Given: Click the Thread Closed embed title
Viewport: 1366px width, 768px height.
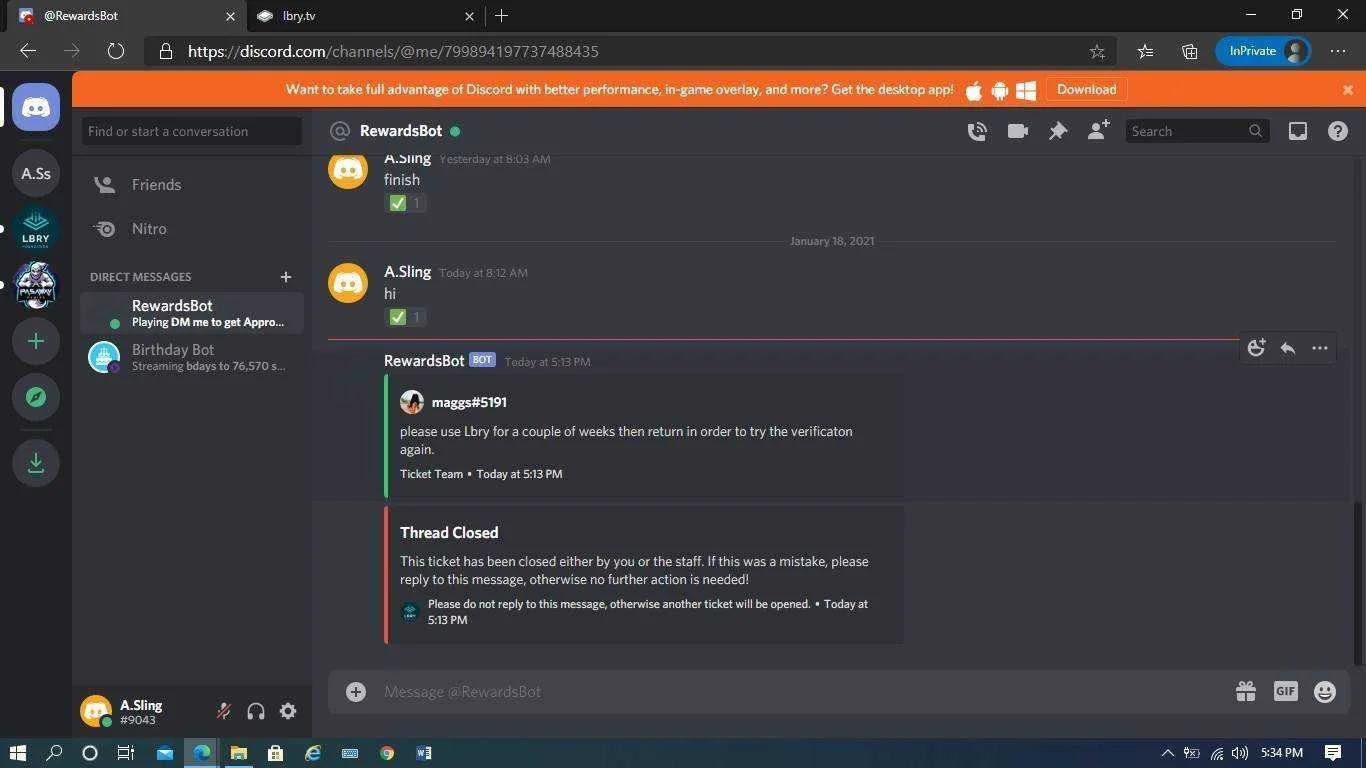Looking at the screenshot, I should (x=449, y=533).
